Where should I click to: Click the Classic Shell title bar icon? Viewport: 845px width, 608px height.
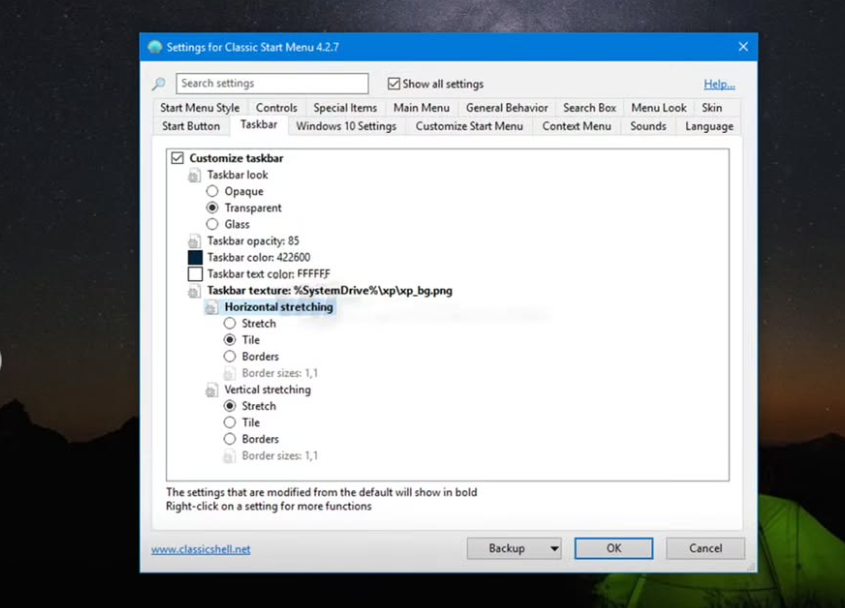coord(154,47)
